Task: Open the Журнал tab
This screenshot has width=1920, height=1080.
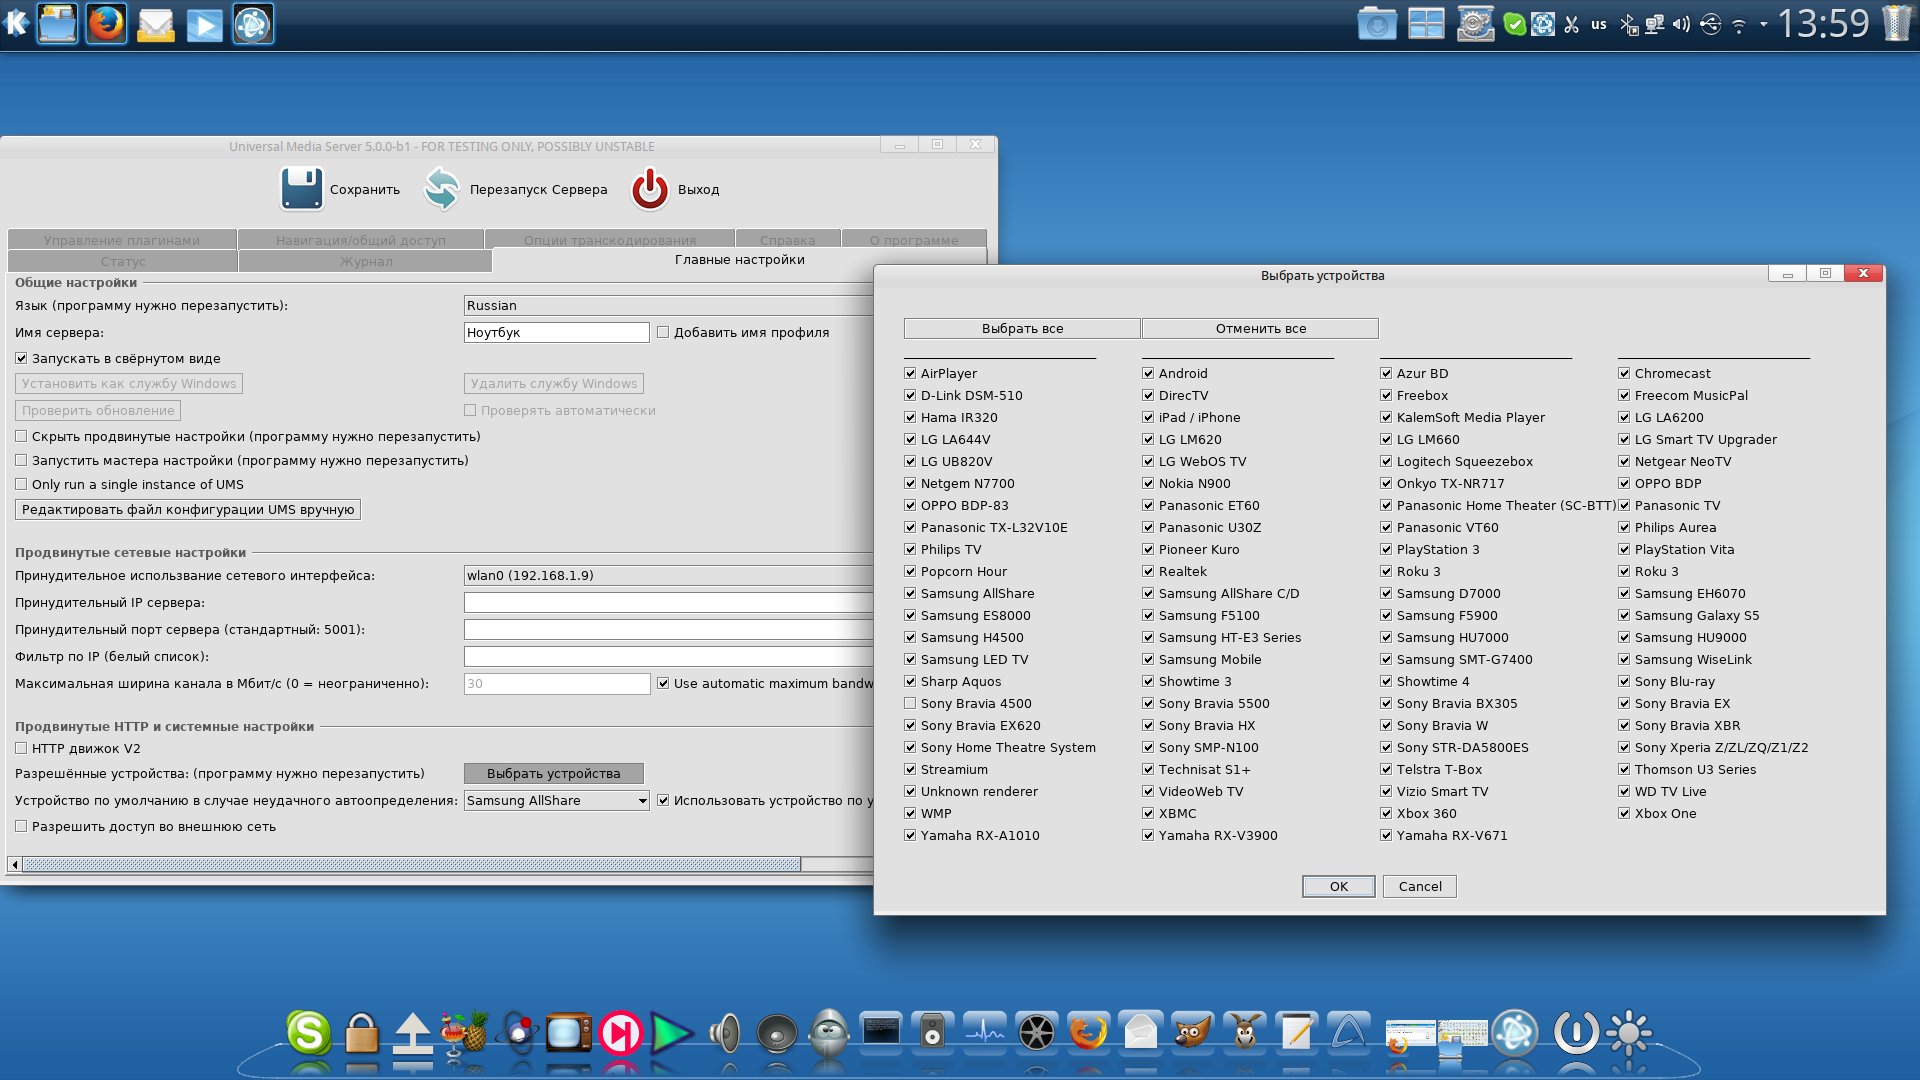Action: click(x=366, y=262)
